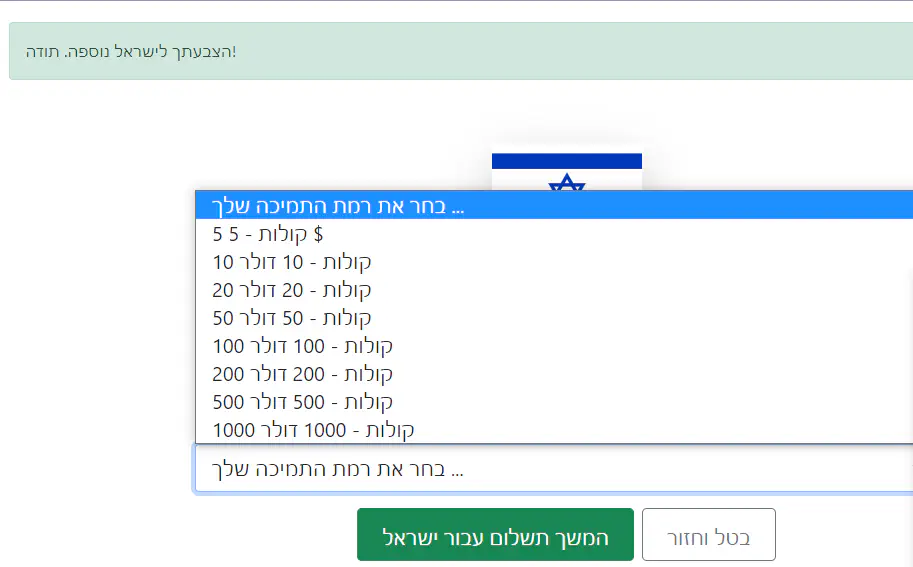The height and width of the screenshot is (567, 913).
Task: Choose the 100 votes for 100 dollars option
Action: [x=302, y=346]
